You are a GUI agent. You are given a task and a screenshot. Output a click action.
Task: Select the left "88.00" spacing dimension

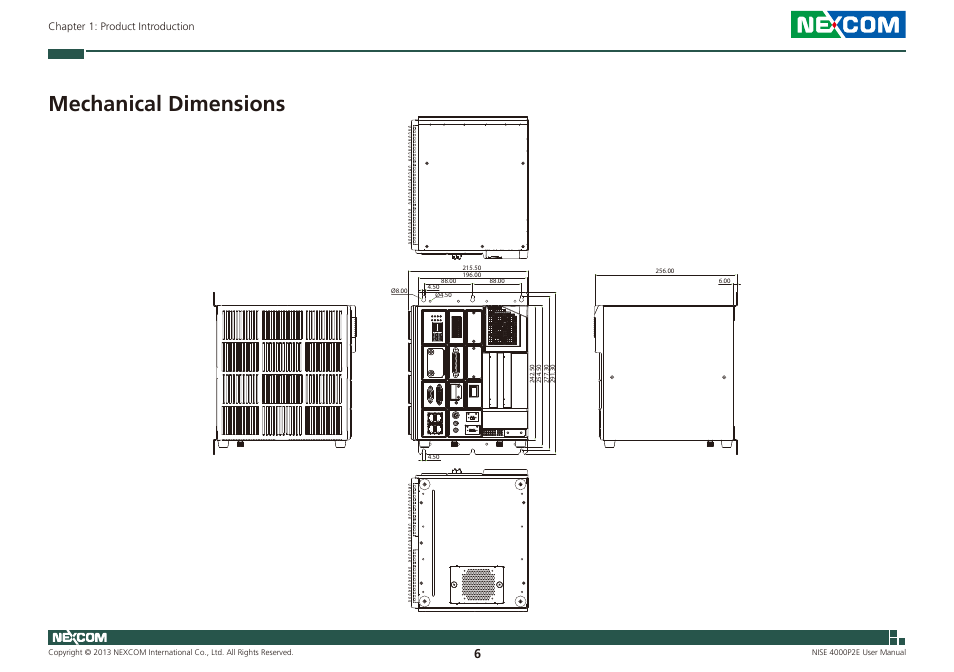448,281
